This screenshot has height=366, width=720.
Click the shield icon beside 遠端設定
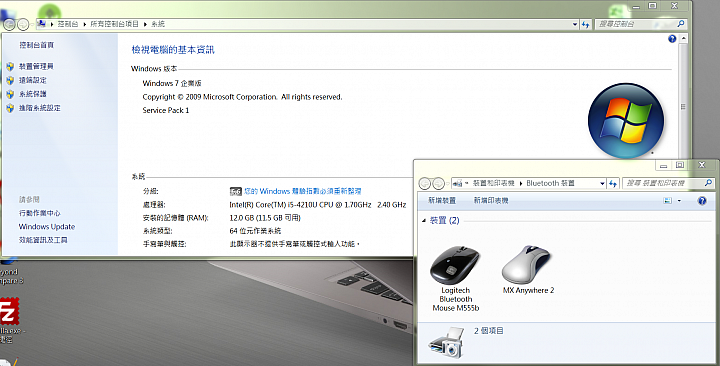point(10,80)
